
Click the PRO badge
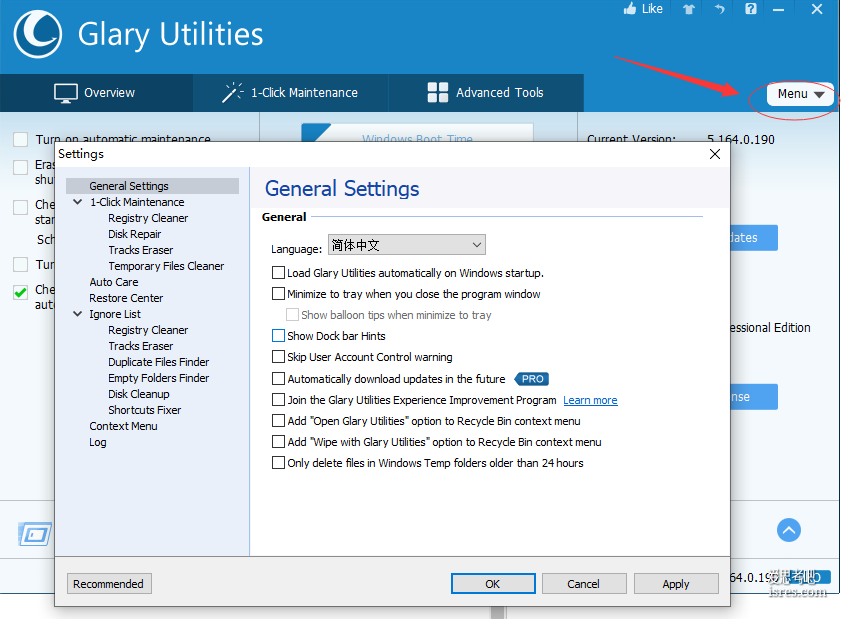[x=532, y=379]
